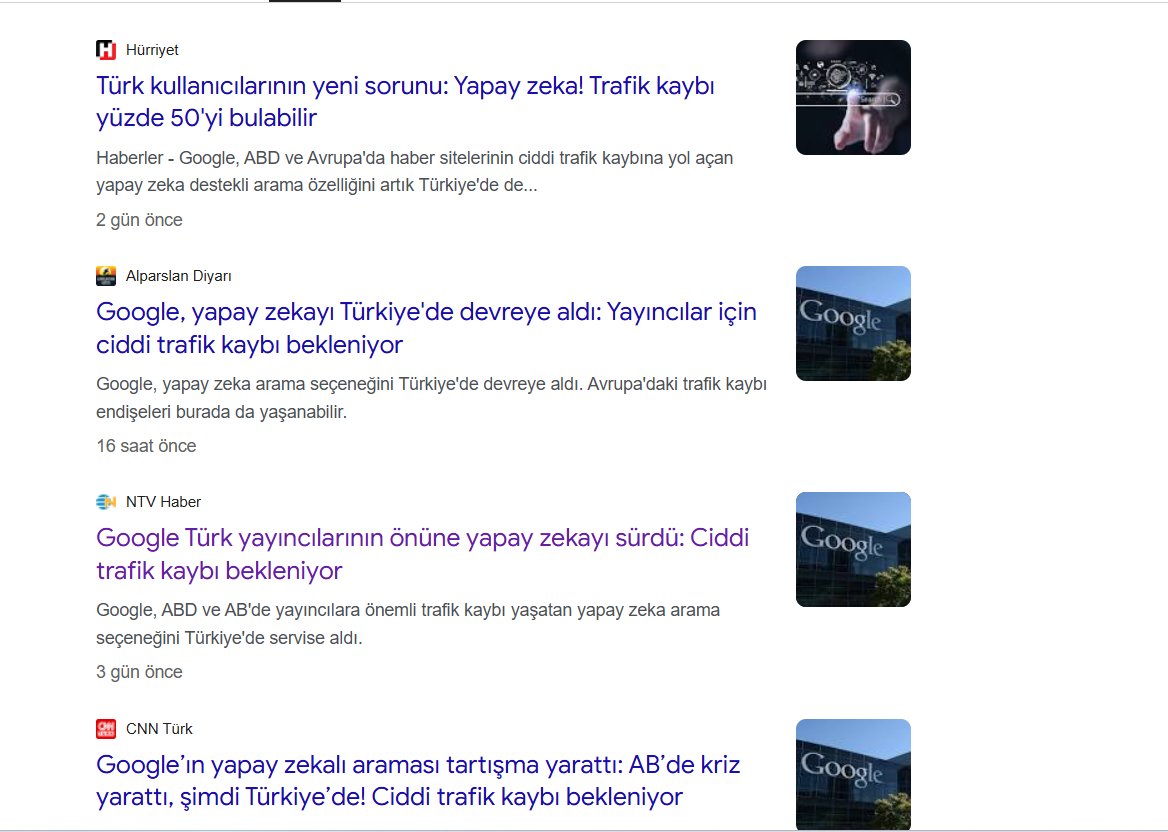Click snippet 'Google, yapay zeka arama seçeneğini Türkiye'de devreye aldı'

click(x=431, y=398)
